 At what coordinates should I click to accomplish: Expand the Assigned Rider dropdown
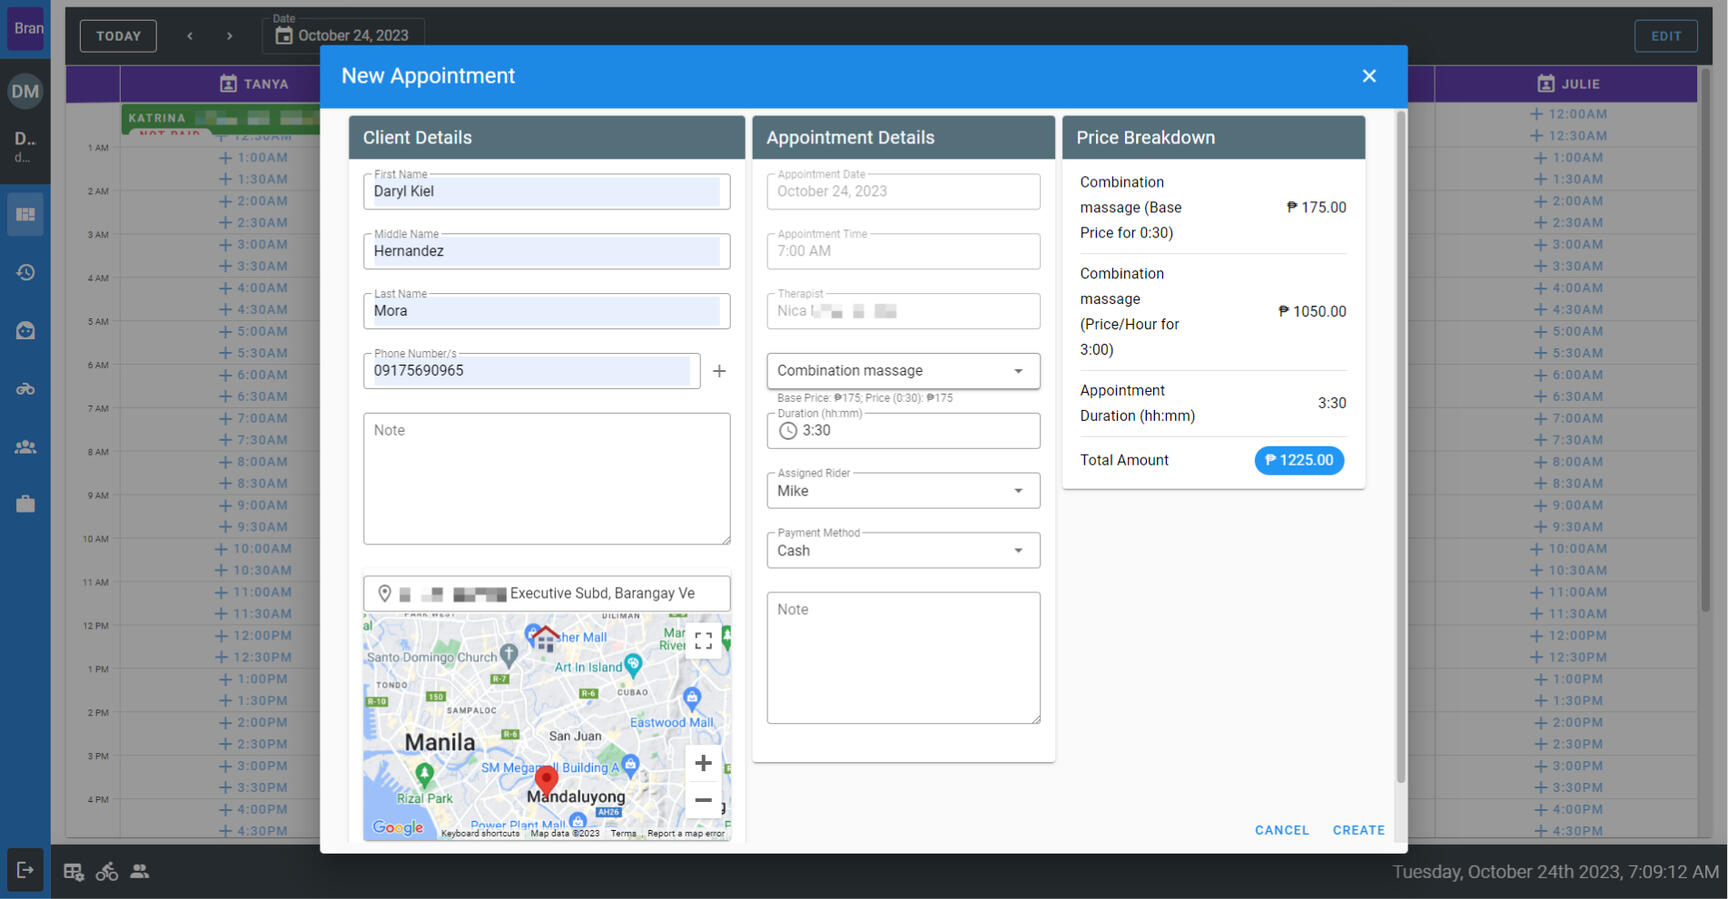[902, 491]
